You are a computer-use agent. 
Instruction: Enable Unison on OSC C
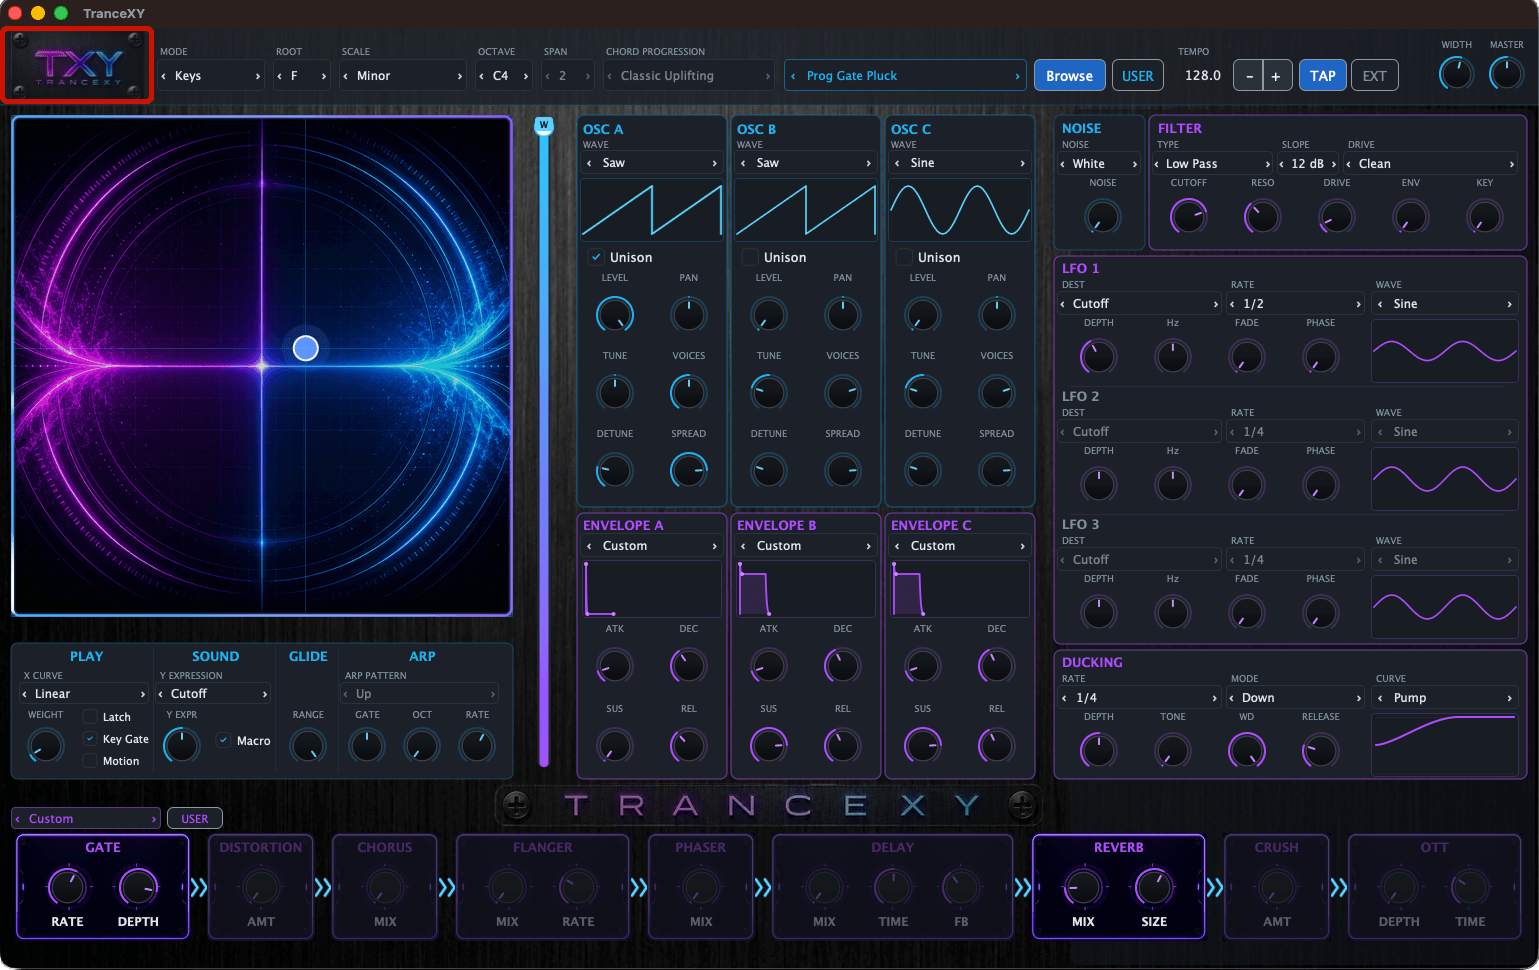tap(904, 257)
